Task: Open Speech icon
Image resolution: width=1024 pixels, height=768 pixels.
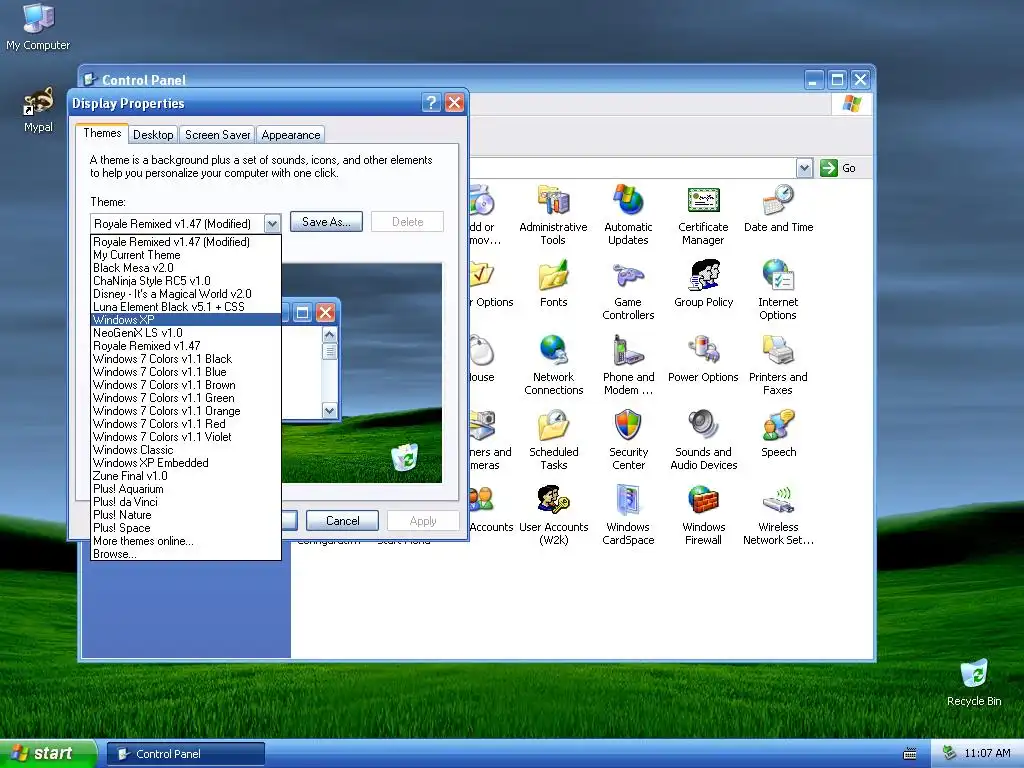Action: tap(778, 434)
